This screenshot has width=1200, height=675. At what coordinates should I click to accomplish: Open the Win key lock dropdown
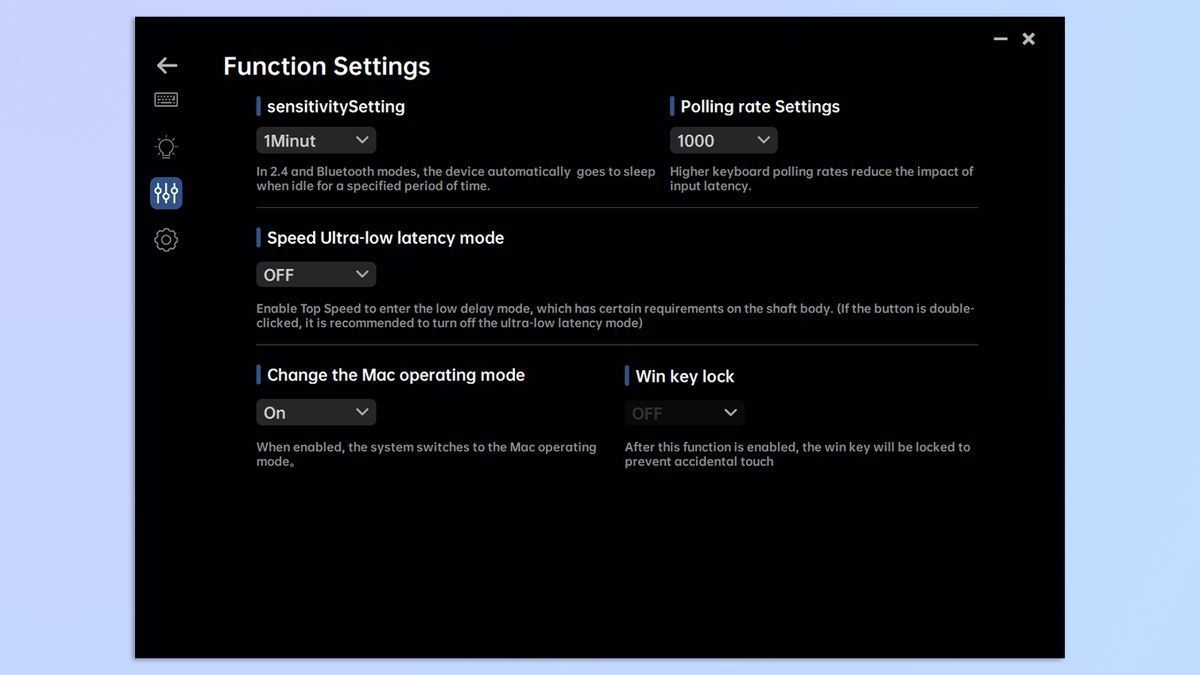pos(685,413)
